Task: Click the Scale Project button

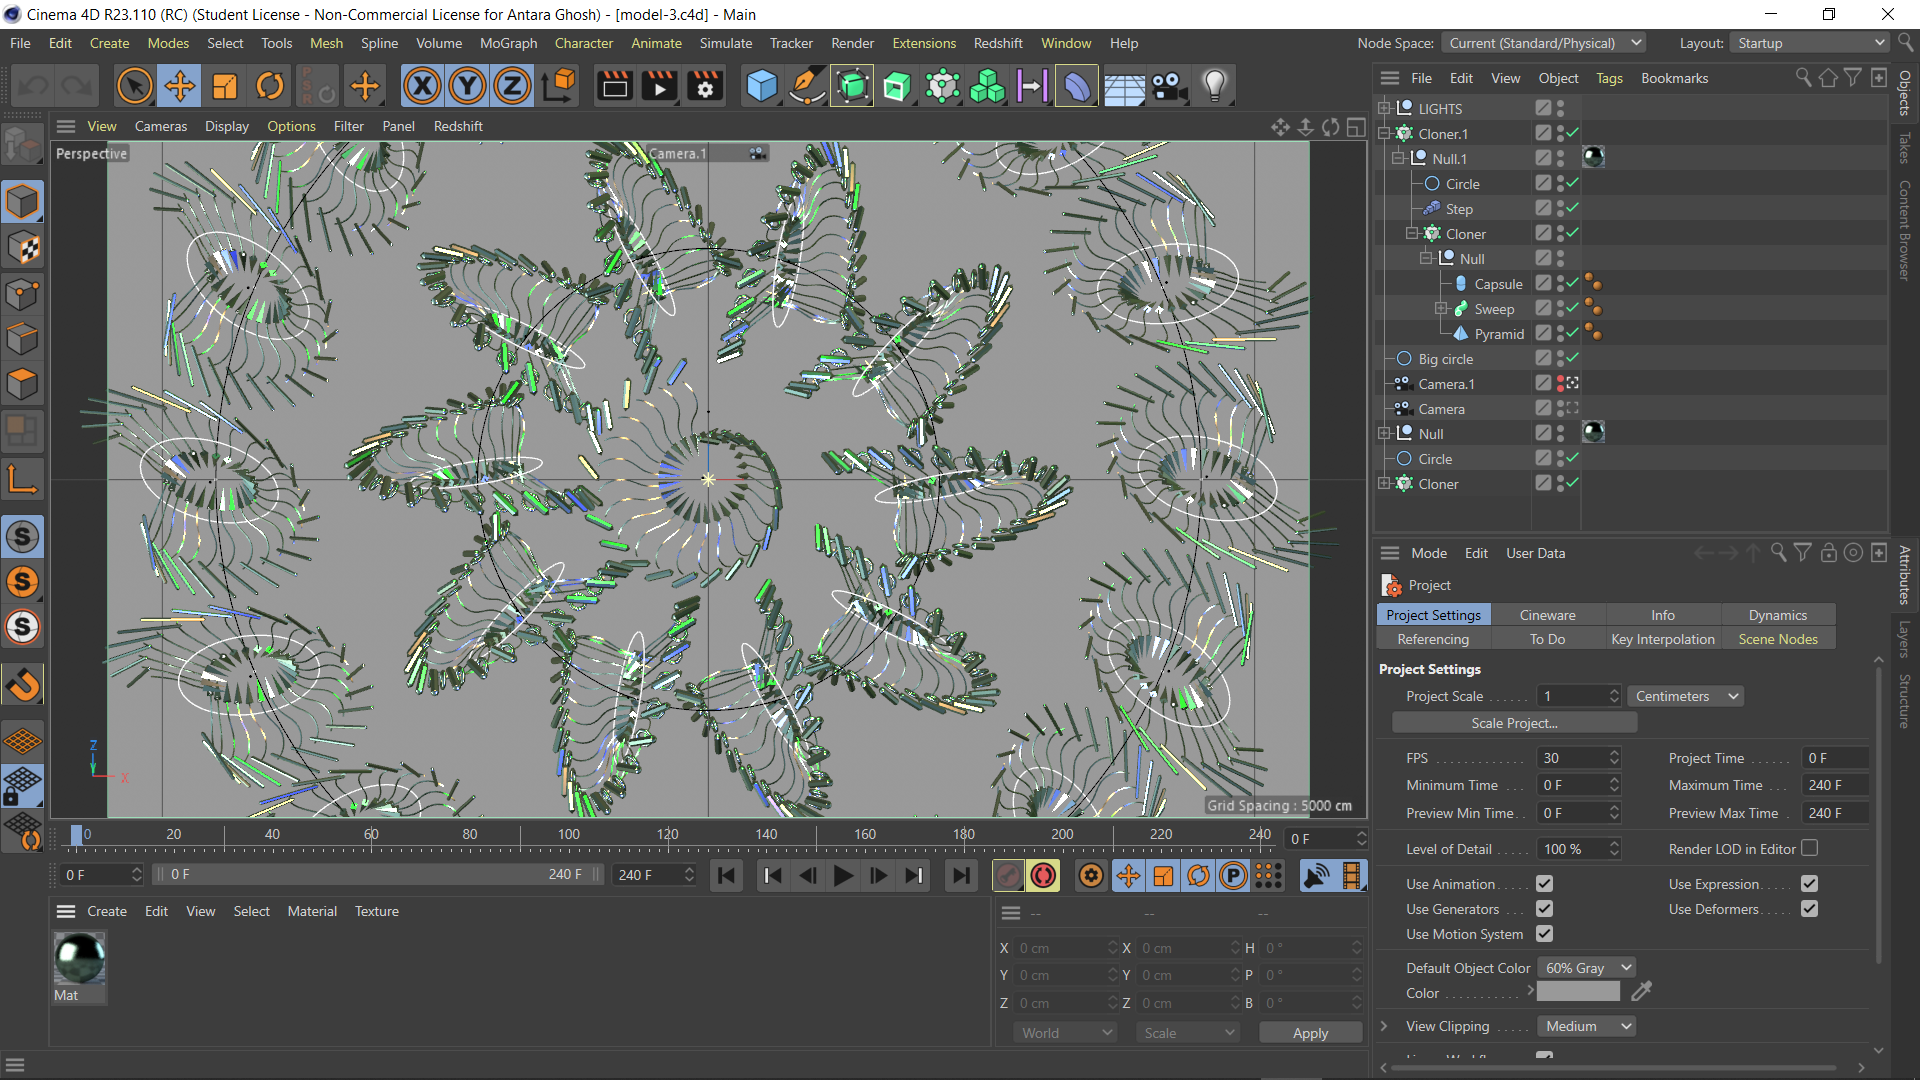Action: pos(1514,723)
